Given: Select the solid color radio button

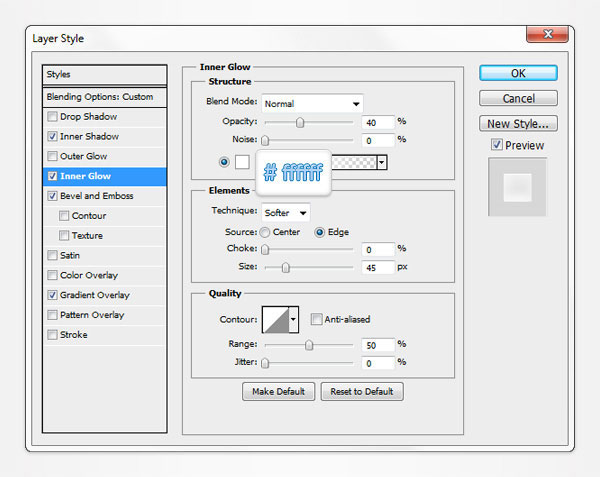Looking at the screenshot, I should (x=224, y=162).
